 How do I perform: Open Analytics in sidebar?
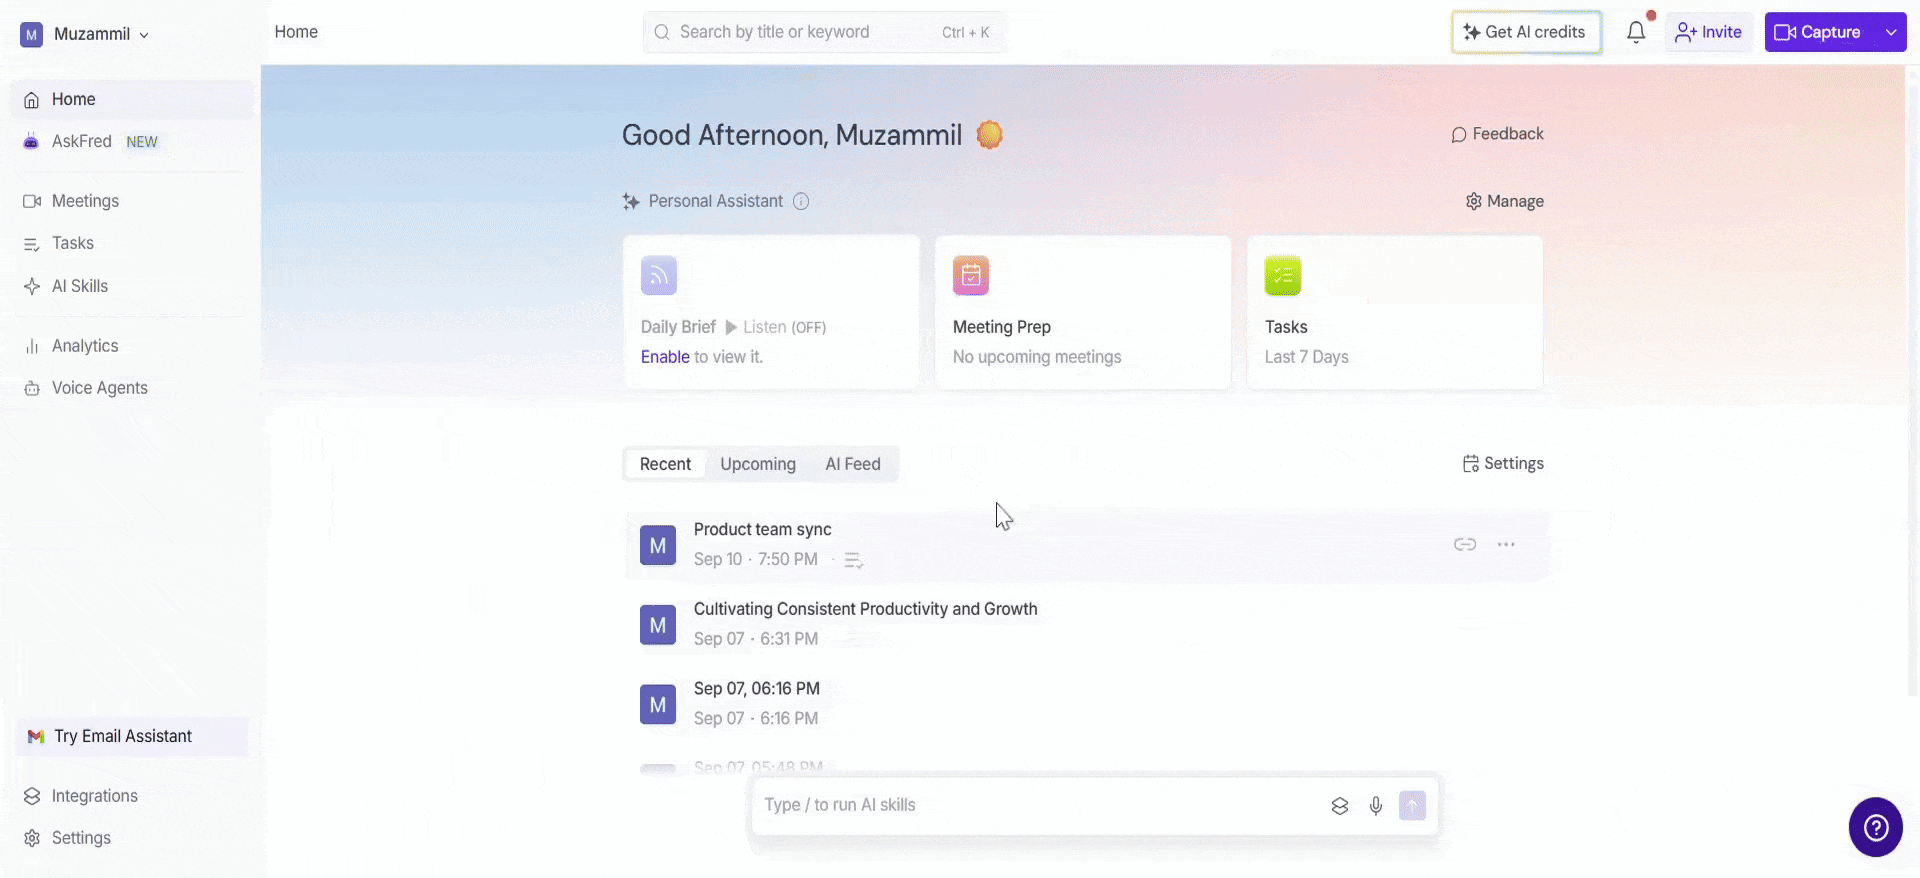(132, 346)
